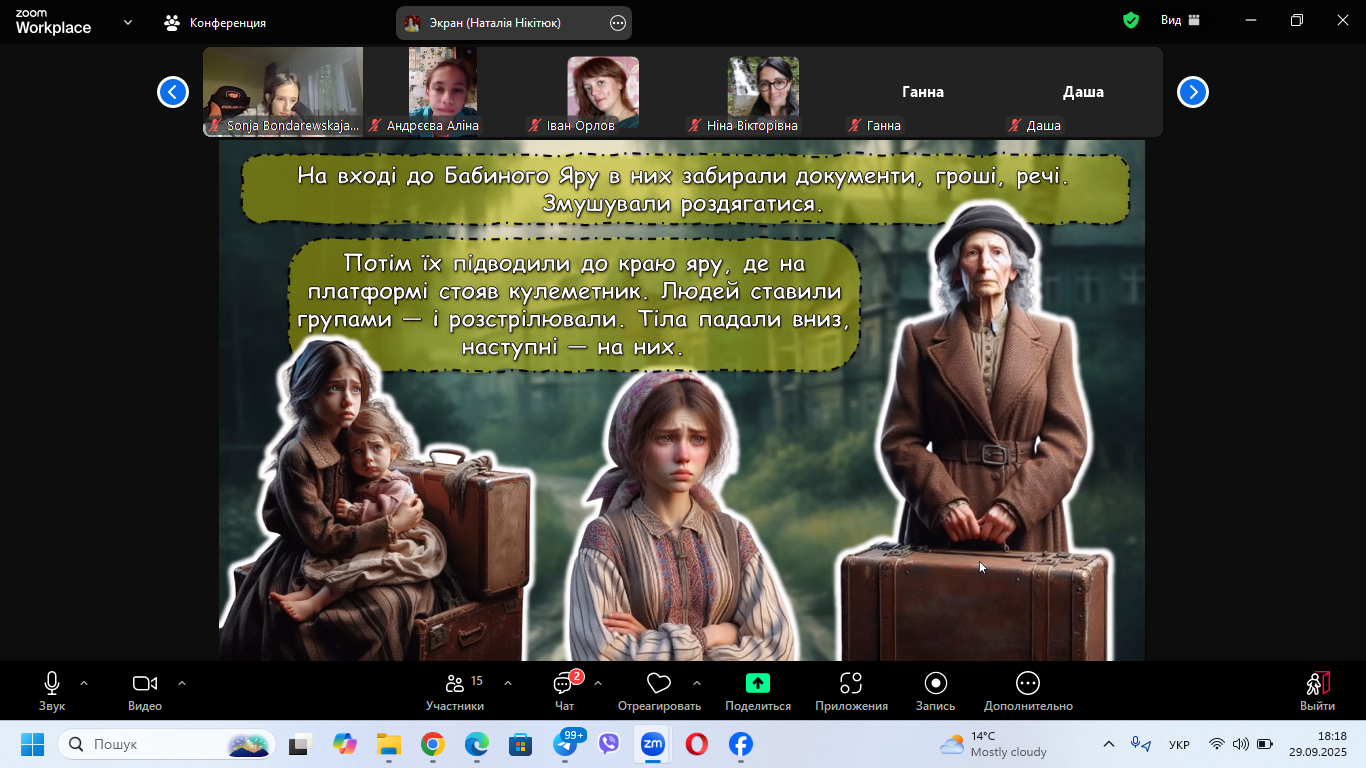Open the Apps icon in toolbar
This screenshot has height=768, width=1366.
[x=851, y=684]
